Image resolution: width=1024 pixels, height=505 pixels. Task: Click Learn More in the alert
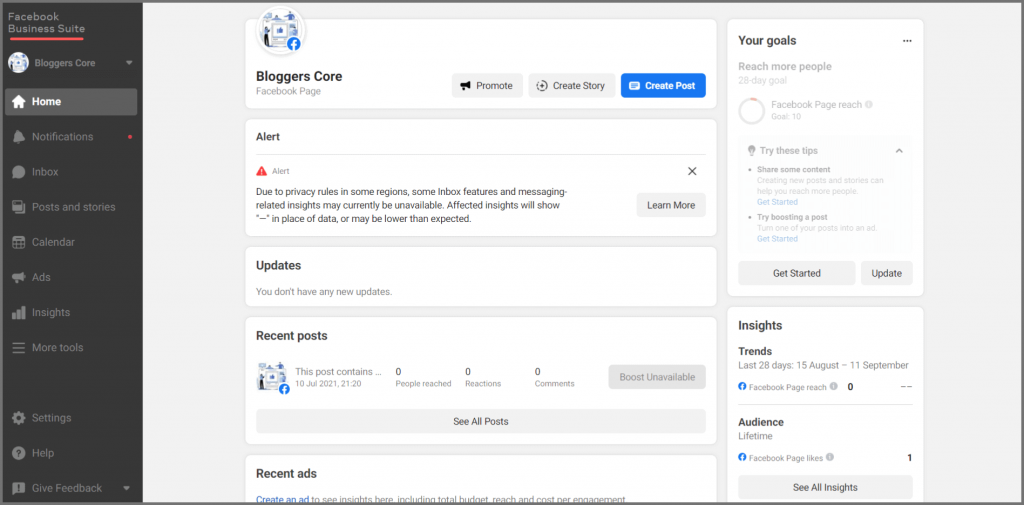(x=671, y=205)
